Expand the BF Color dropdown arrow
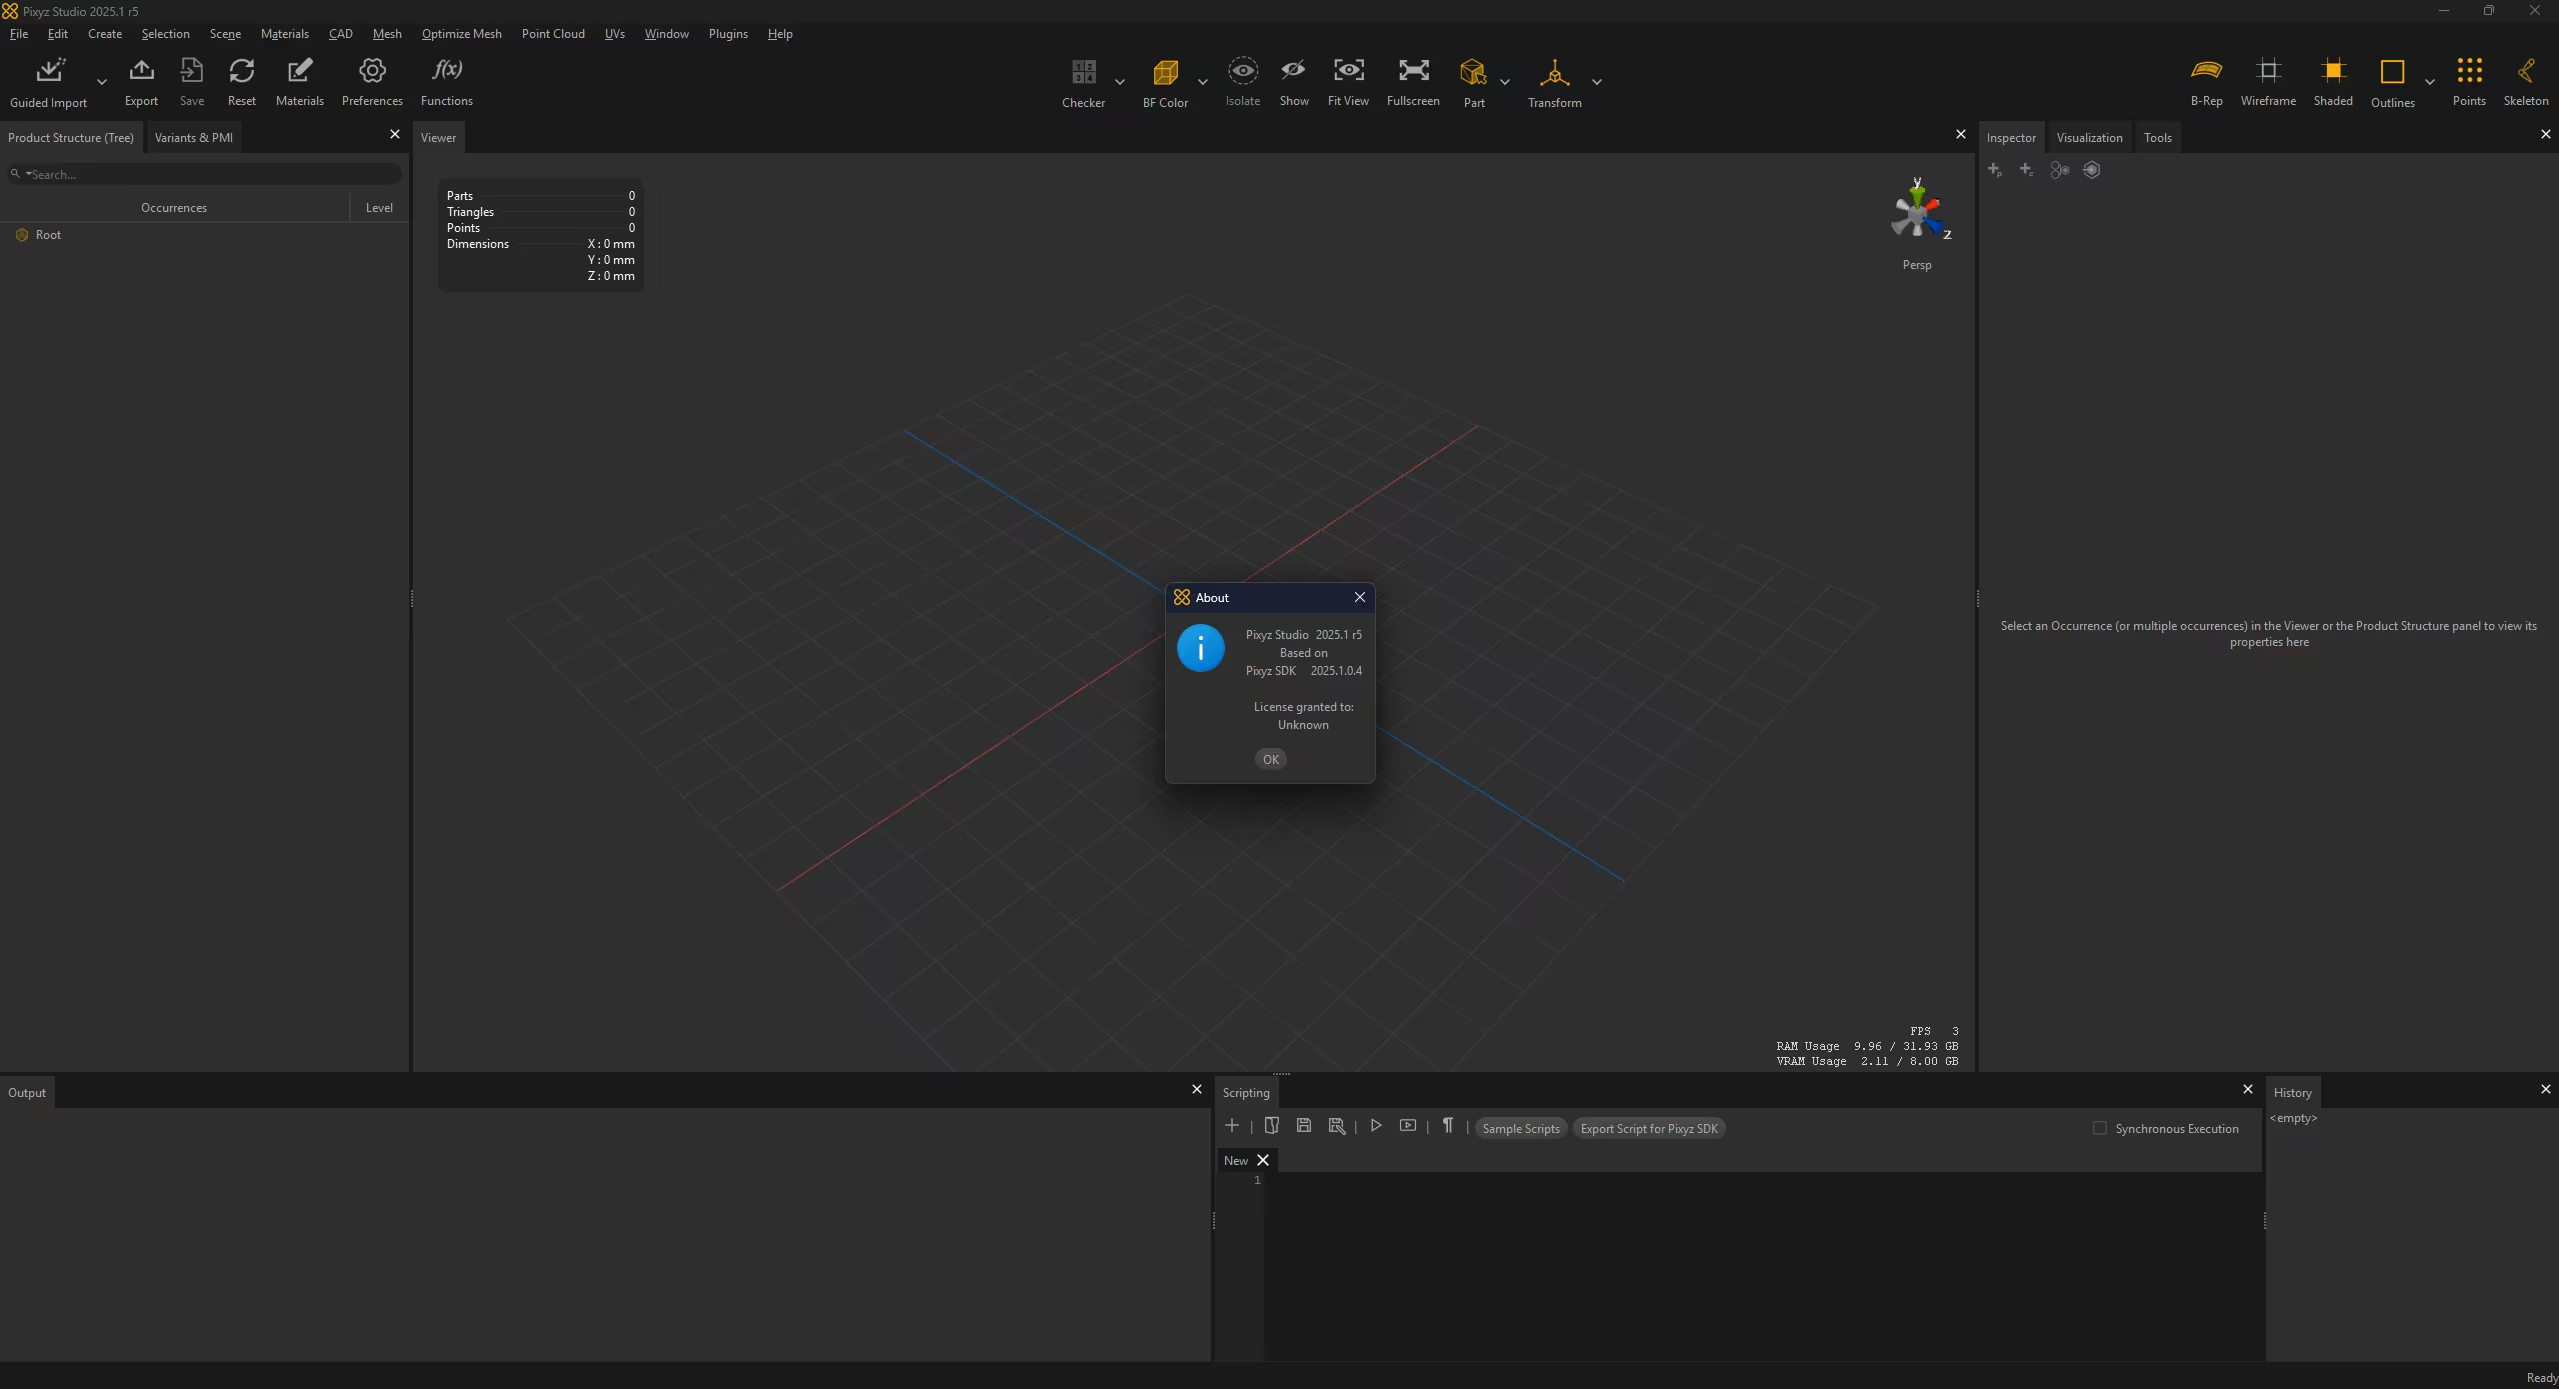The height and width of the screenshot is (1389, 2559). click(1202, 82)
